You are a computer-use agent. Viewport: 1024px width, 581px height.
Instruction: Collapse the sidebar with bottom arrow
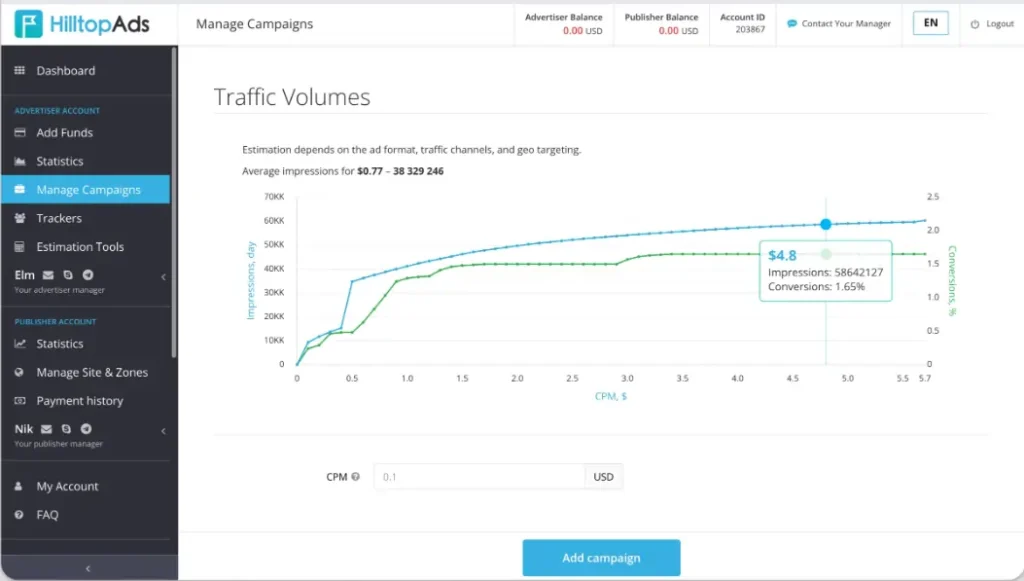[x=88, y=569]
